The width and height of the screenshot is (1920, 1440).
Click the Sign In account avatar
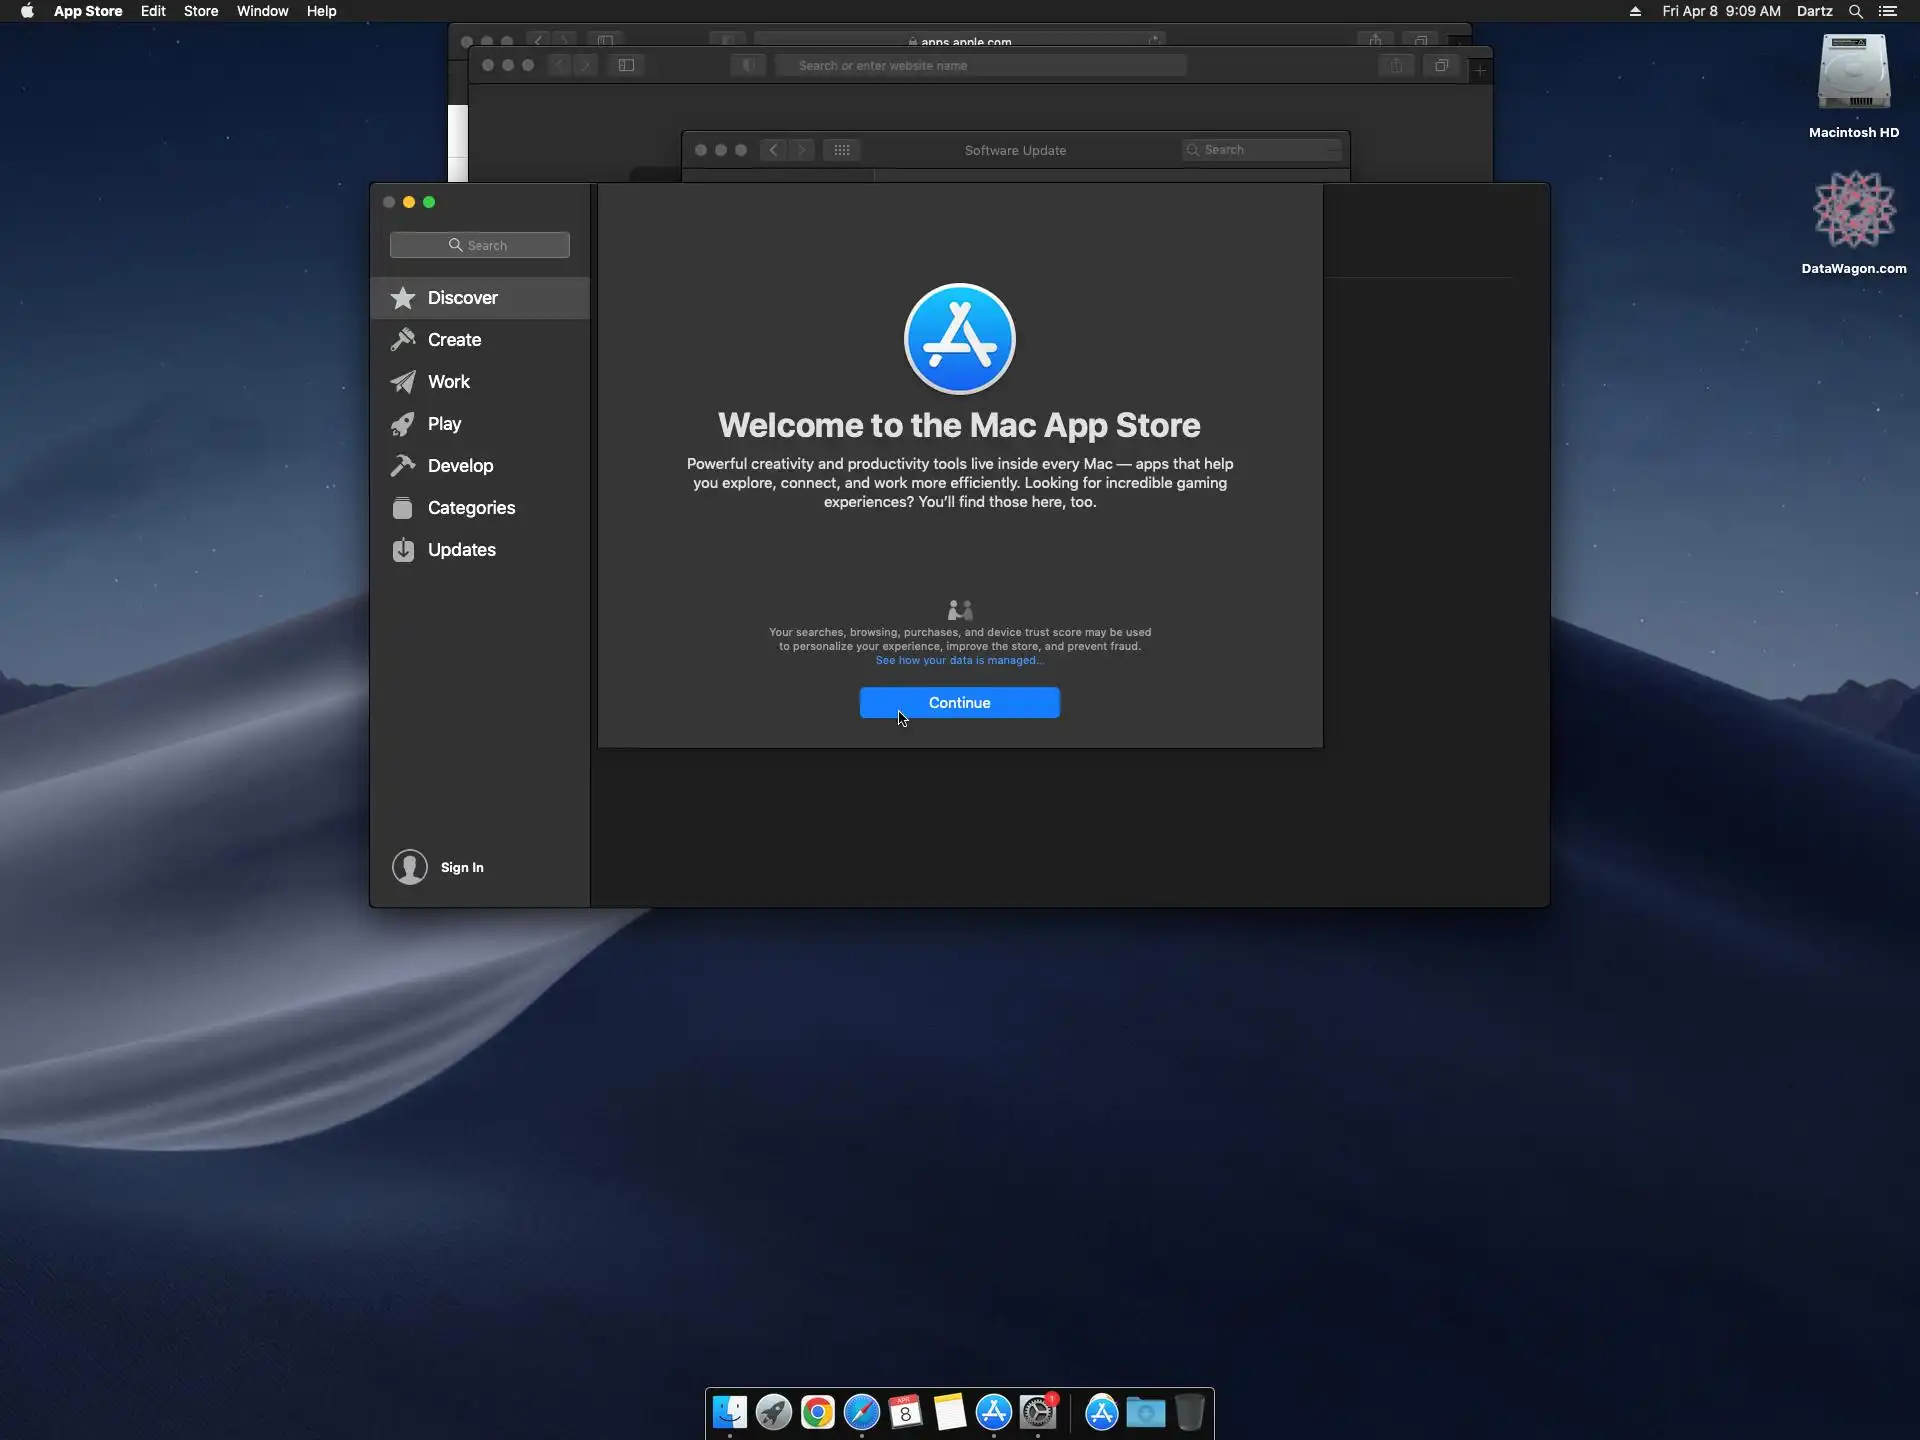[409, 867]
